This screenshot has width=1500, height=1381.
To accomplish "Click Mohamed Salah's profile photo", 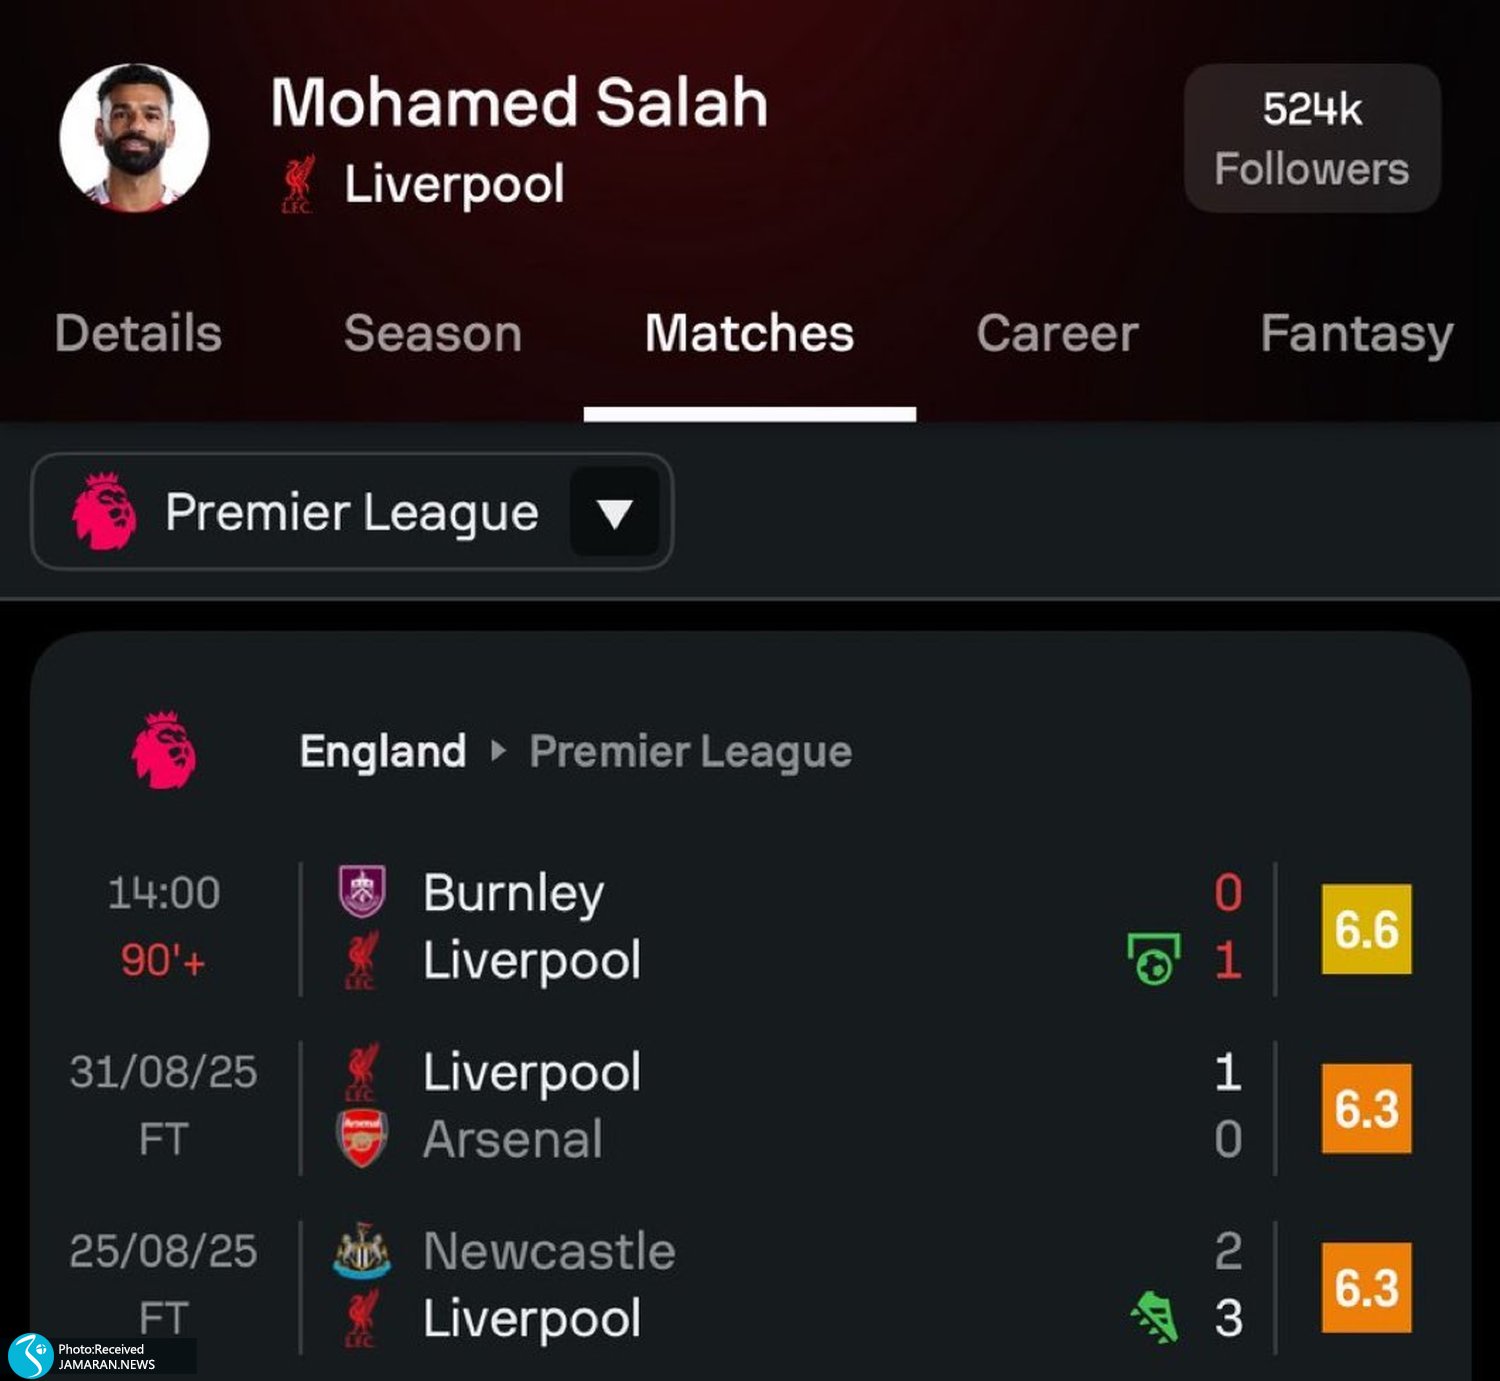I will tap(134, 138).
